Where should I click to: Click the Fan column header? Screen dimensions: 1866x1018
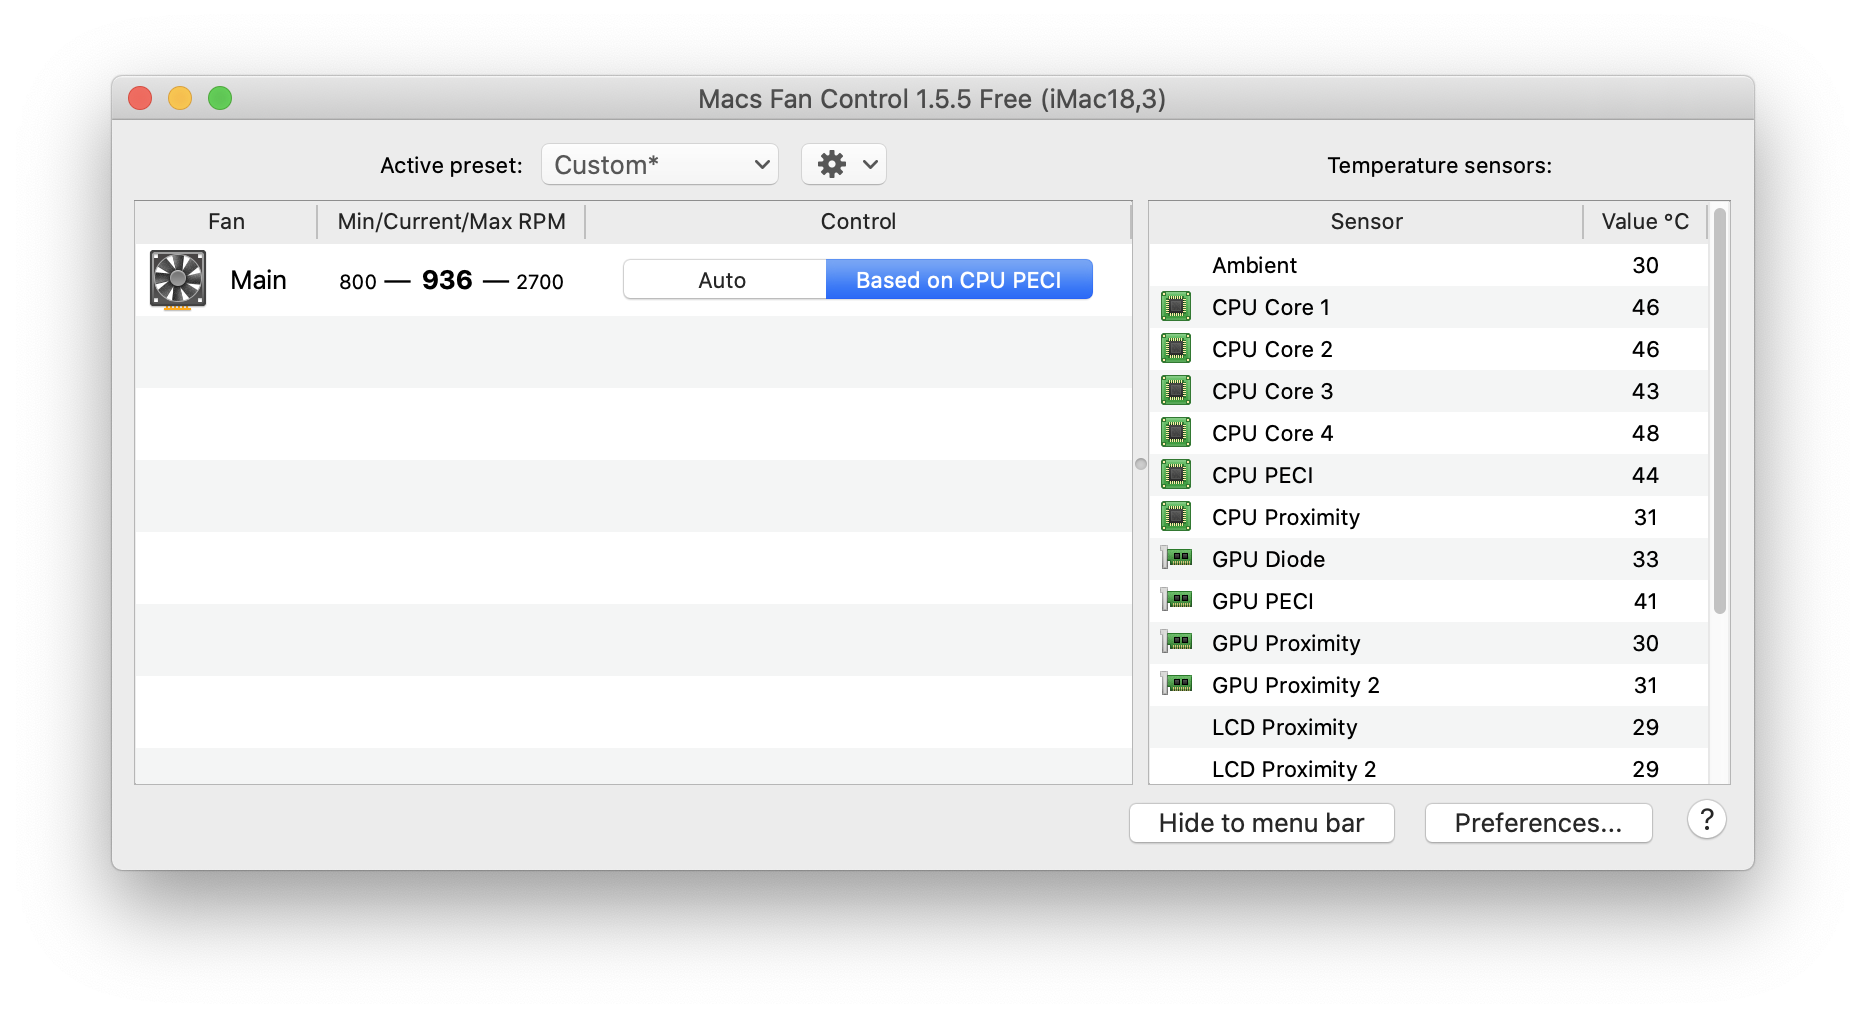(x=226, y=221)
